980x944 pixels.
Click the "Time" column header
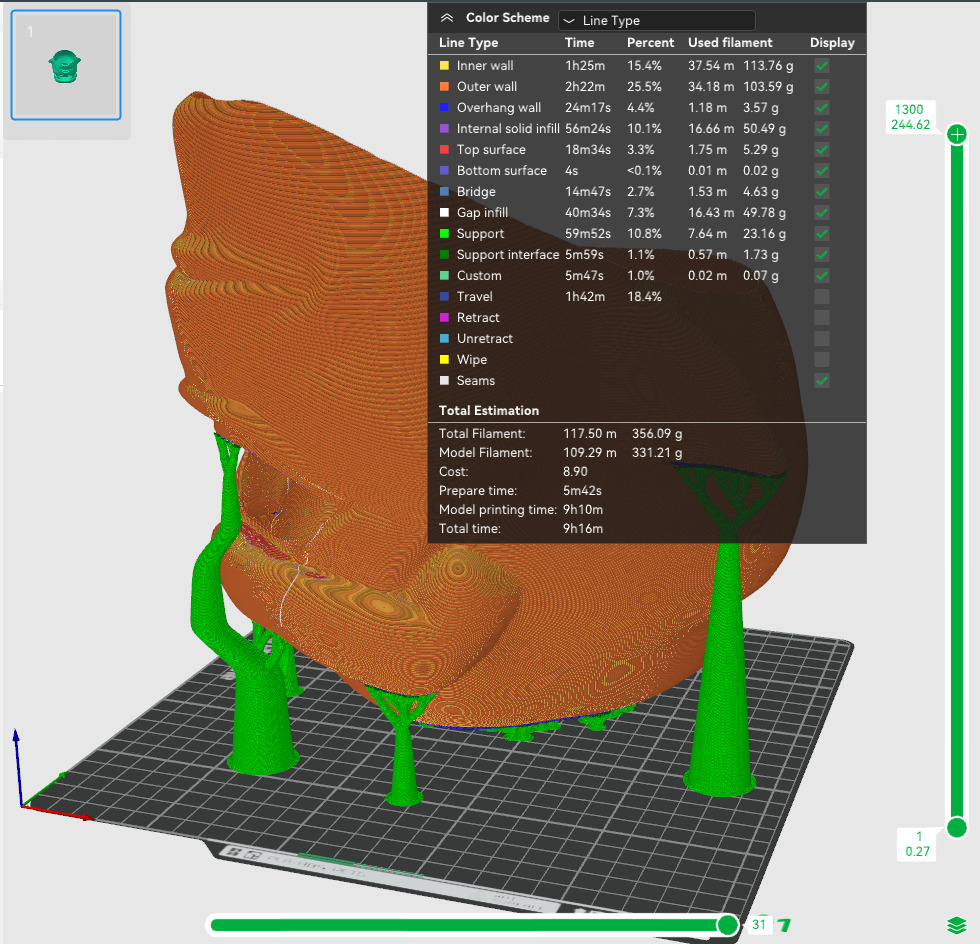pyautogui.click(x=579, y=43)
